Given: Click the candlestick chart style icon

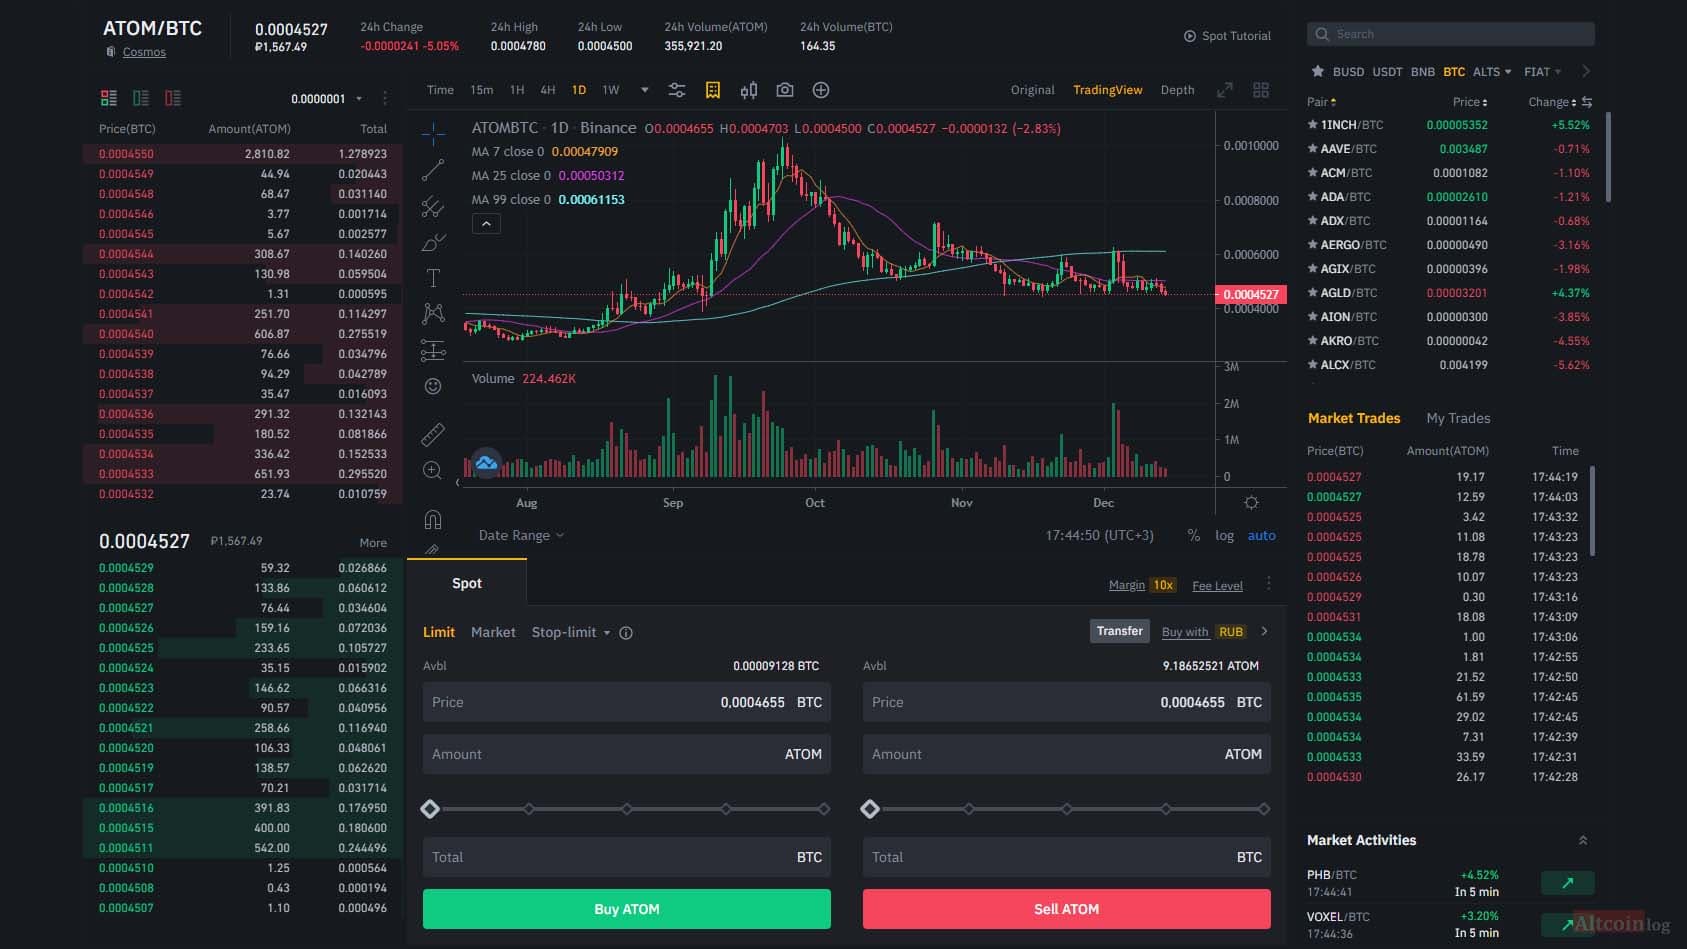Looking at the screenshot, I should tap(749, 90).
